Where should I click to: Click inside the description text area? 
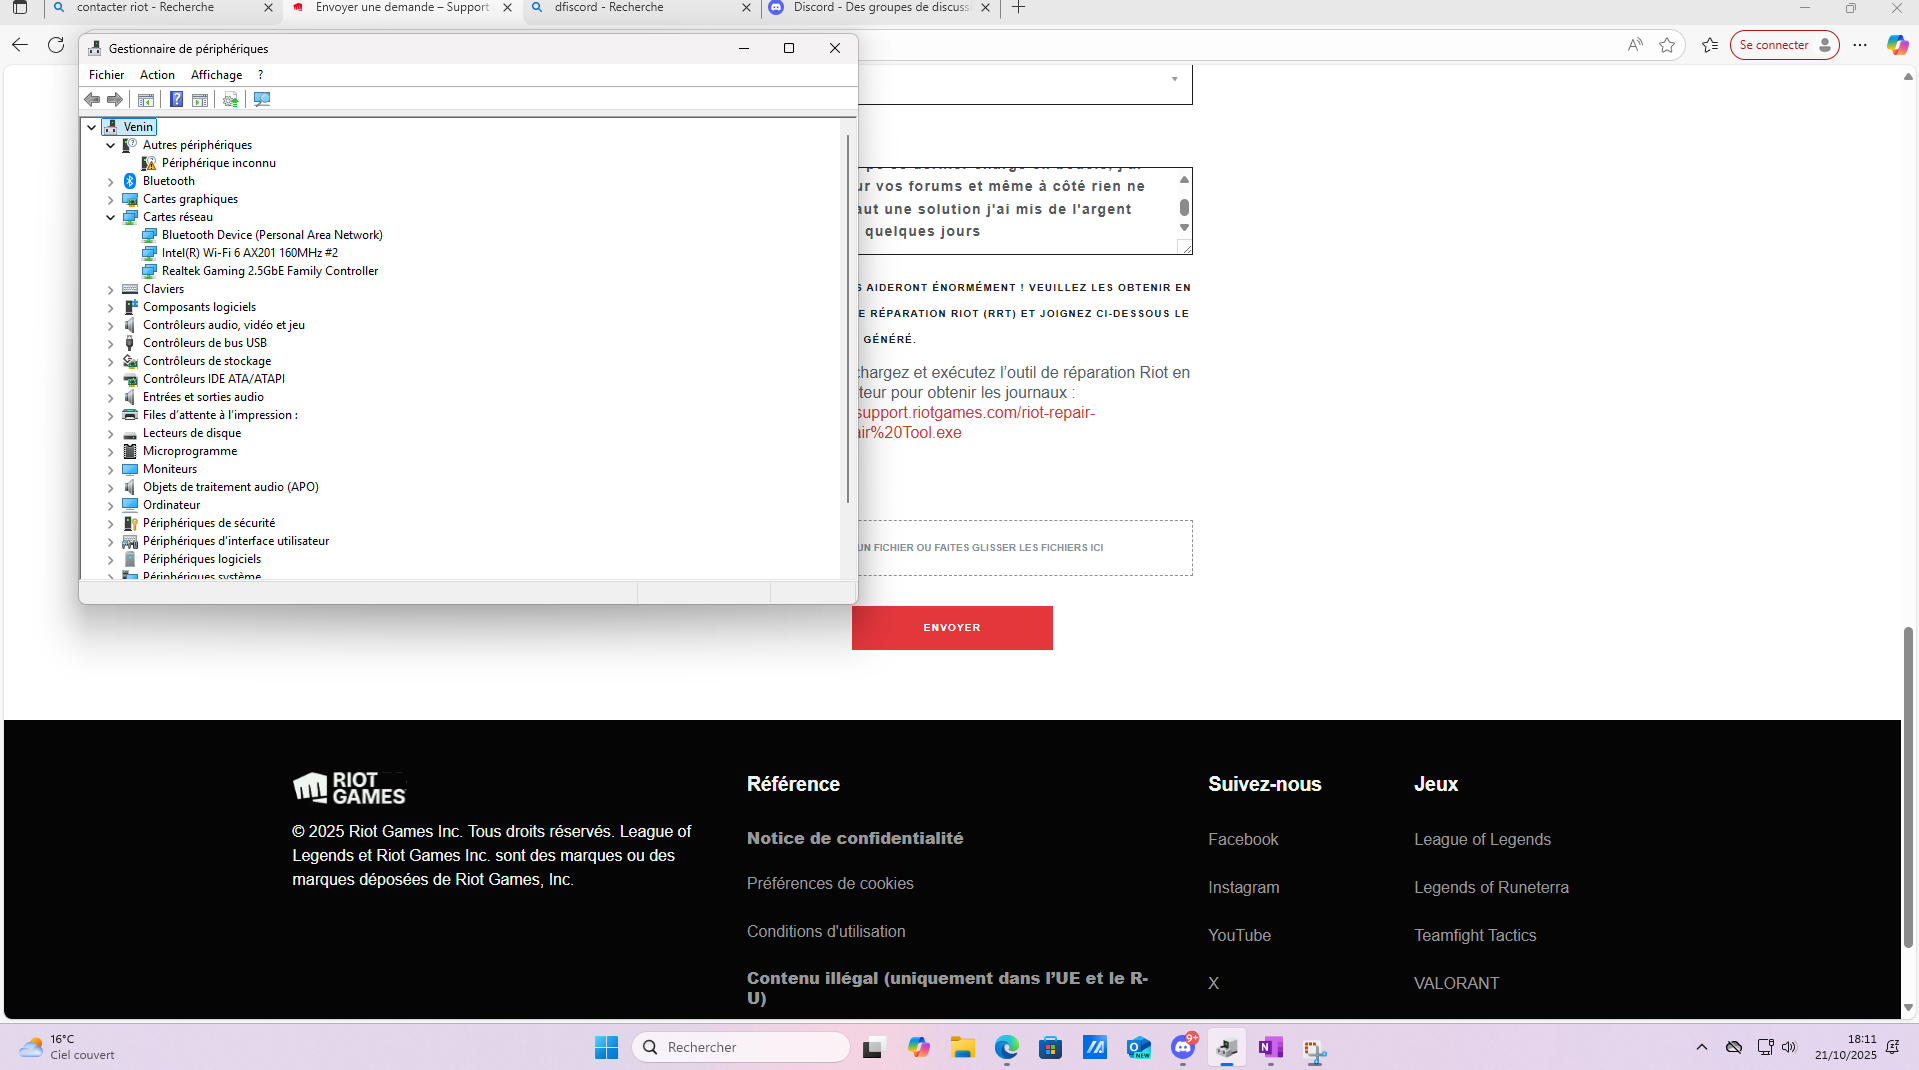tap(1015, 210)
